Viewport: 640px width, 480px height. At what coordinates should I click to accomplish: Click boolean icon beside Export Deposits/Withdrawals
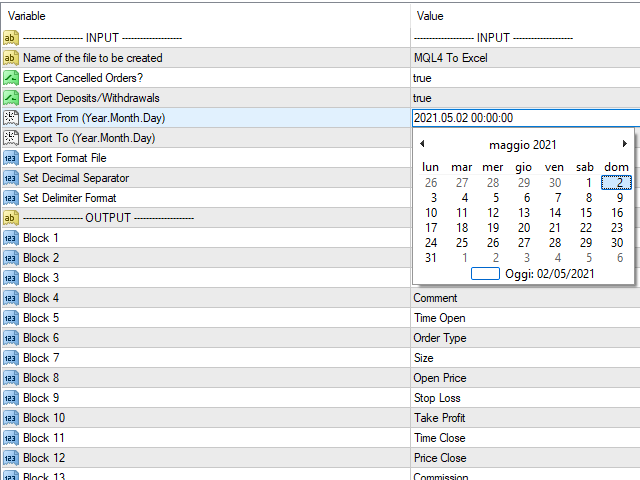11,98
